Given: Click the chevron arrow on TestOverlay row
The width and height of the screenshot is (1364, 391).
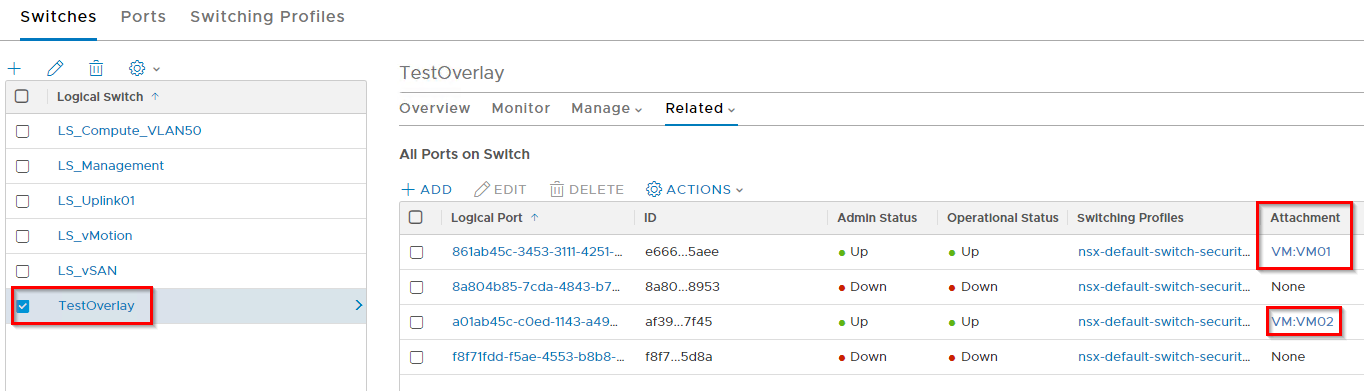Looking at the screenshot, I should click(359, 306).
